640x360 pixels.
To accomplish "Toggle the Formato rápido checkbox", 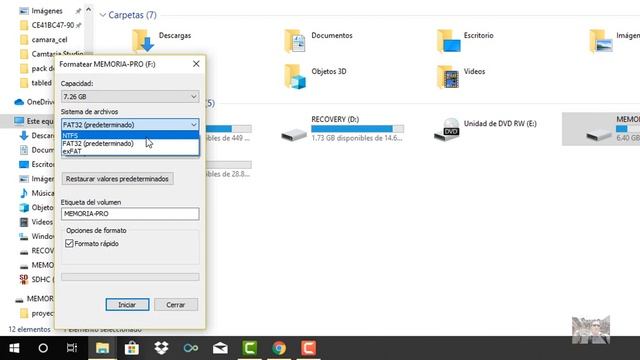I will pyautogui.click(x=69, y=244).
